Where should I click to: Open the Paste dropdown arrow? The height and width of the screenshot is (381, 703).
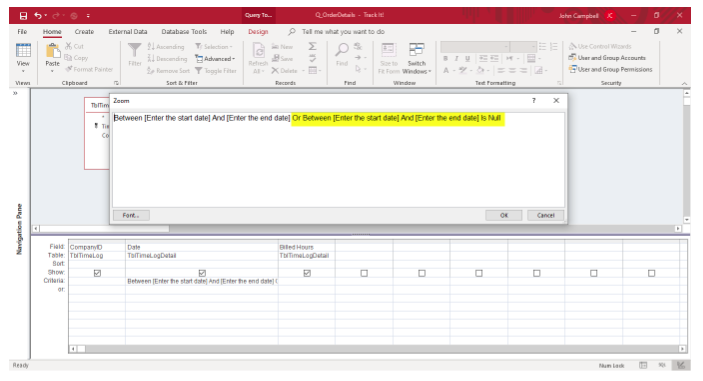(52, 71)
